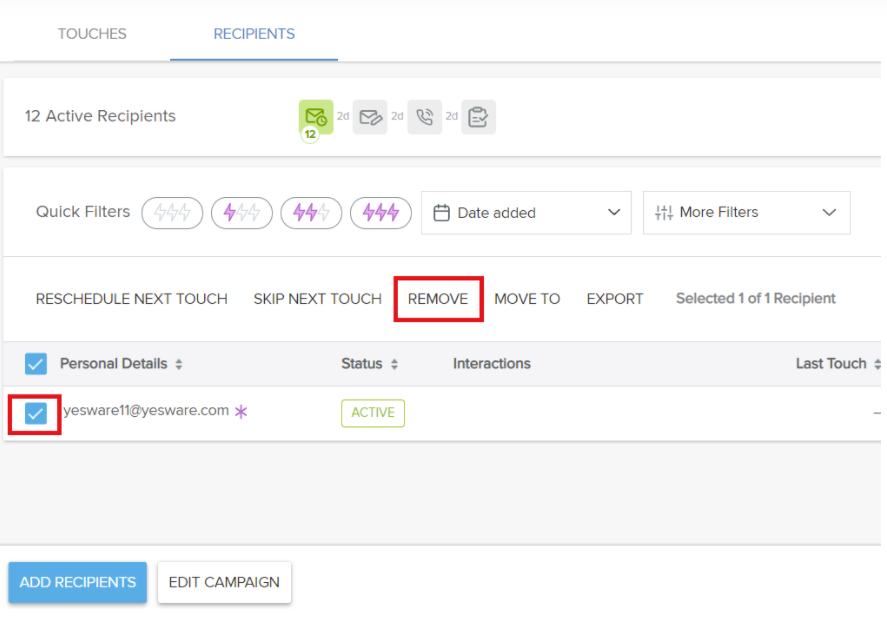The height and width of the screenshot is (623, 887).
Task: Select the no-bolt engagement quick filter
Action: [x=172, y=213]
